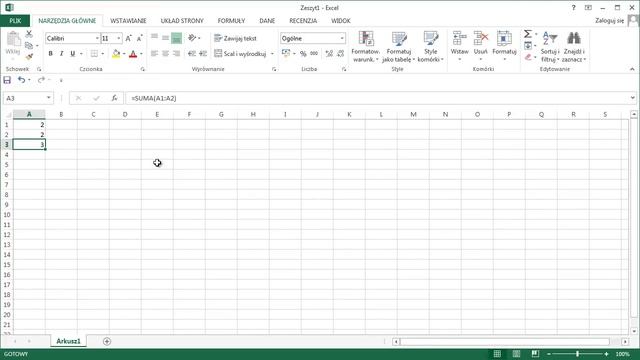Open font name Calibri dropdown

click(97, 38)
